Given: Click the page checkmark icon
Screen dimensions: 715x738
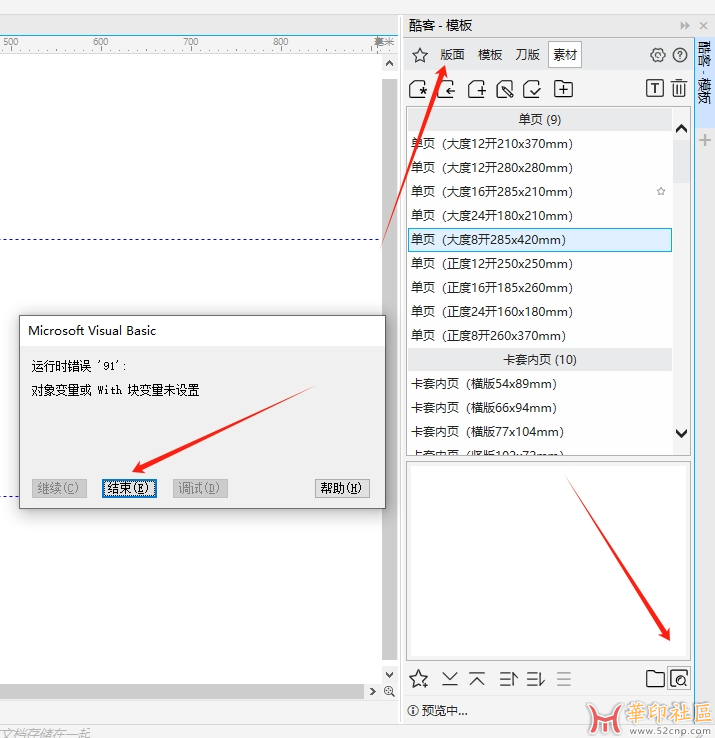Looking at the screenshot, I should 532,89.
